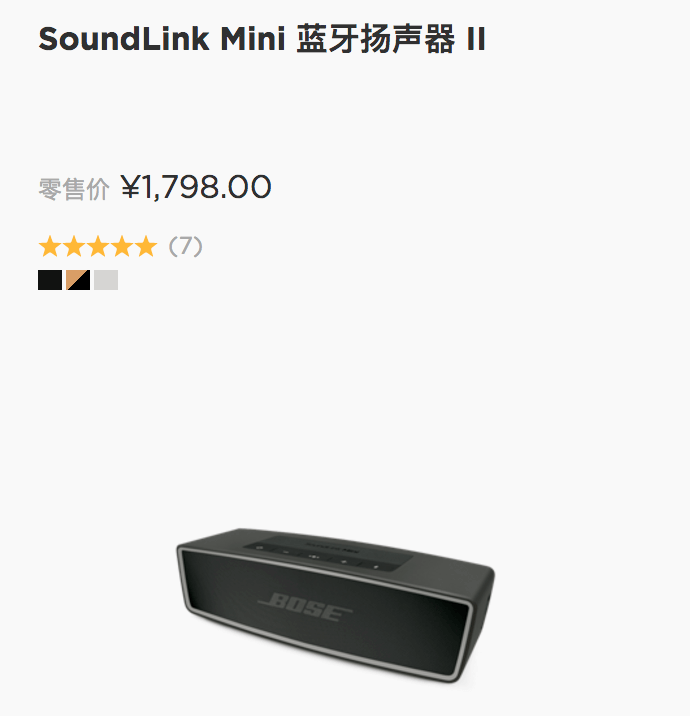The image size is (690, 716).
Task: Click the fourth yellow rating star
Action: point(122,247)
